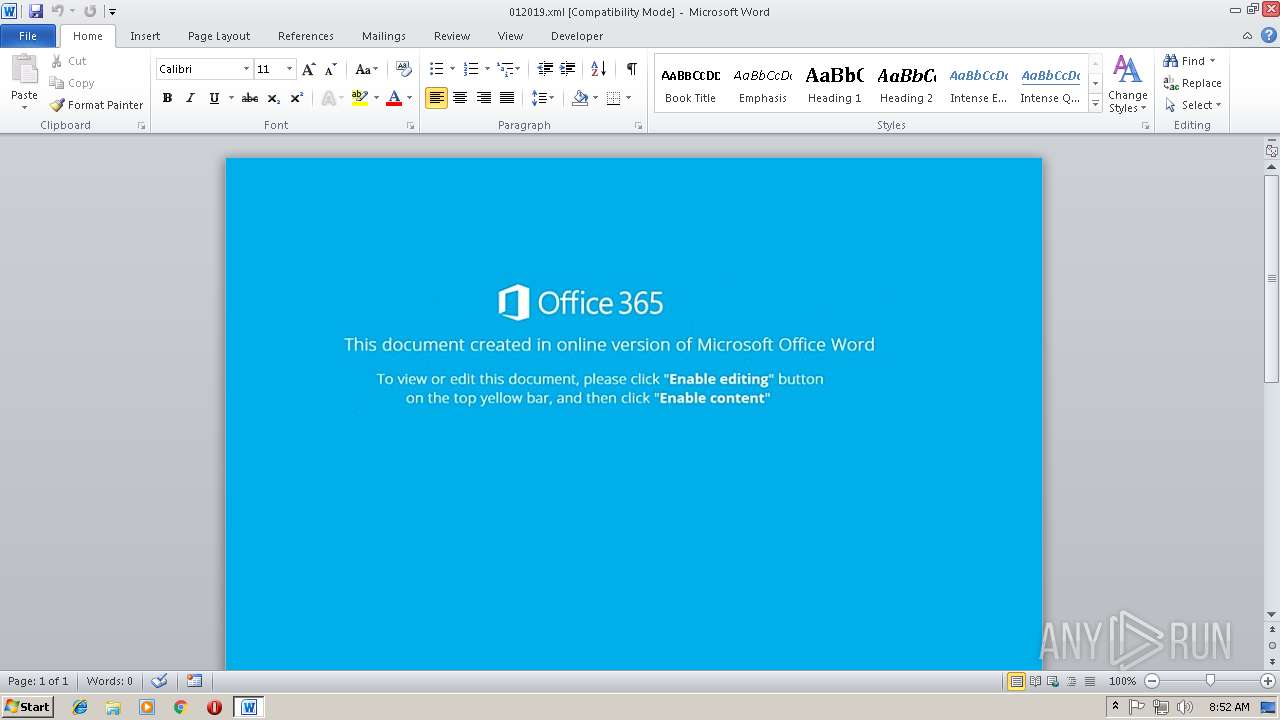1280x720 pixels.
Task: Apply superscript formatting
Action: tap(296, 98)
